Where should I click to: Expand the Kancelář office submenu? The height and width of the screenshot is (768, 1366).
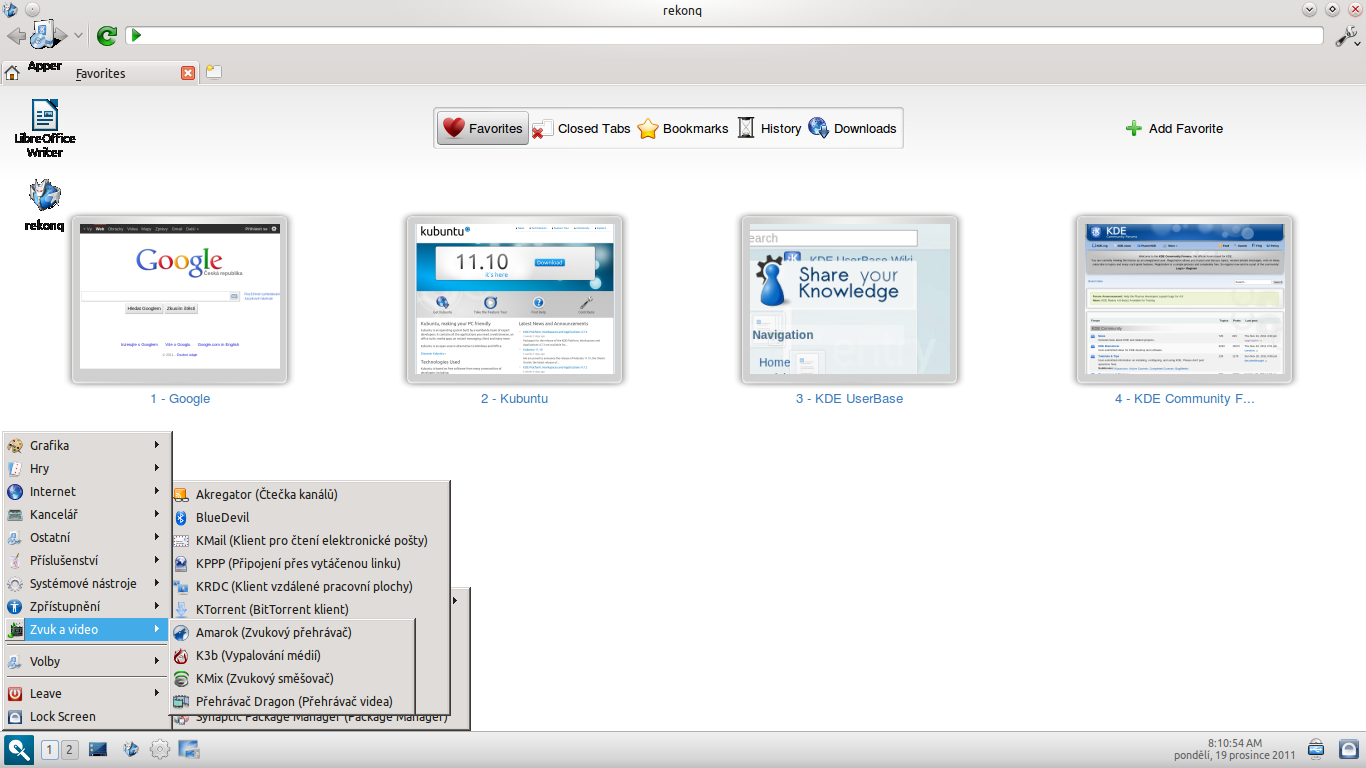point(87,514)
